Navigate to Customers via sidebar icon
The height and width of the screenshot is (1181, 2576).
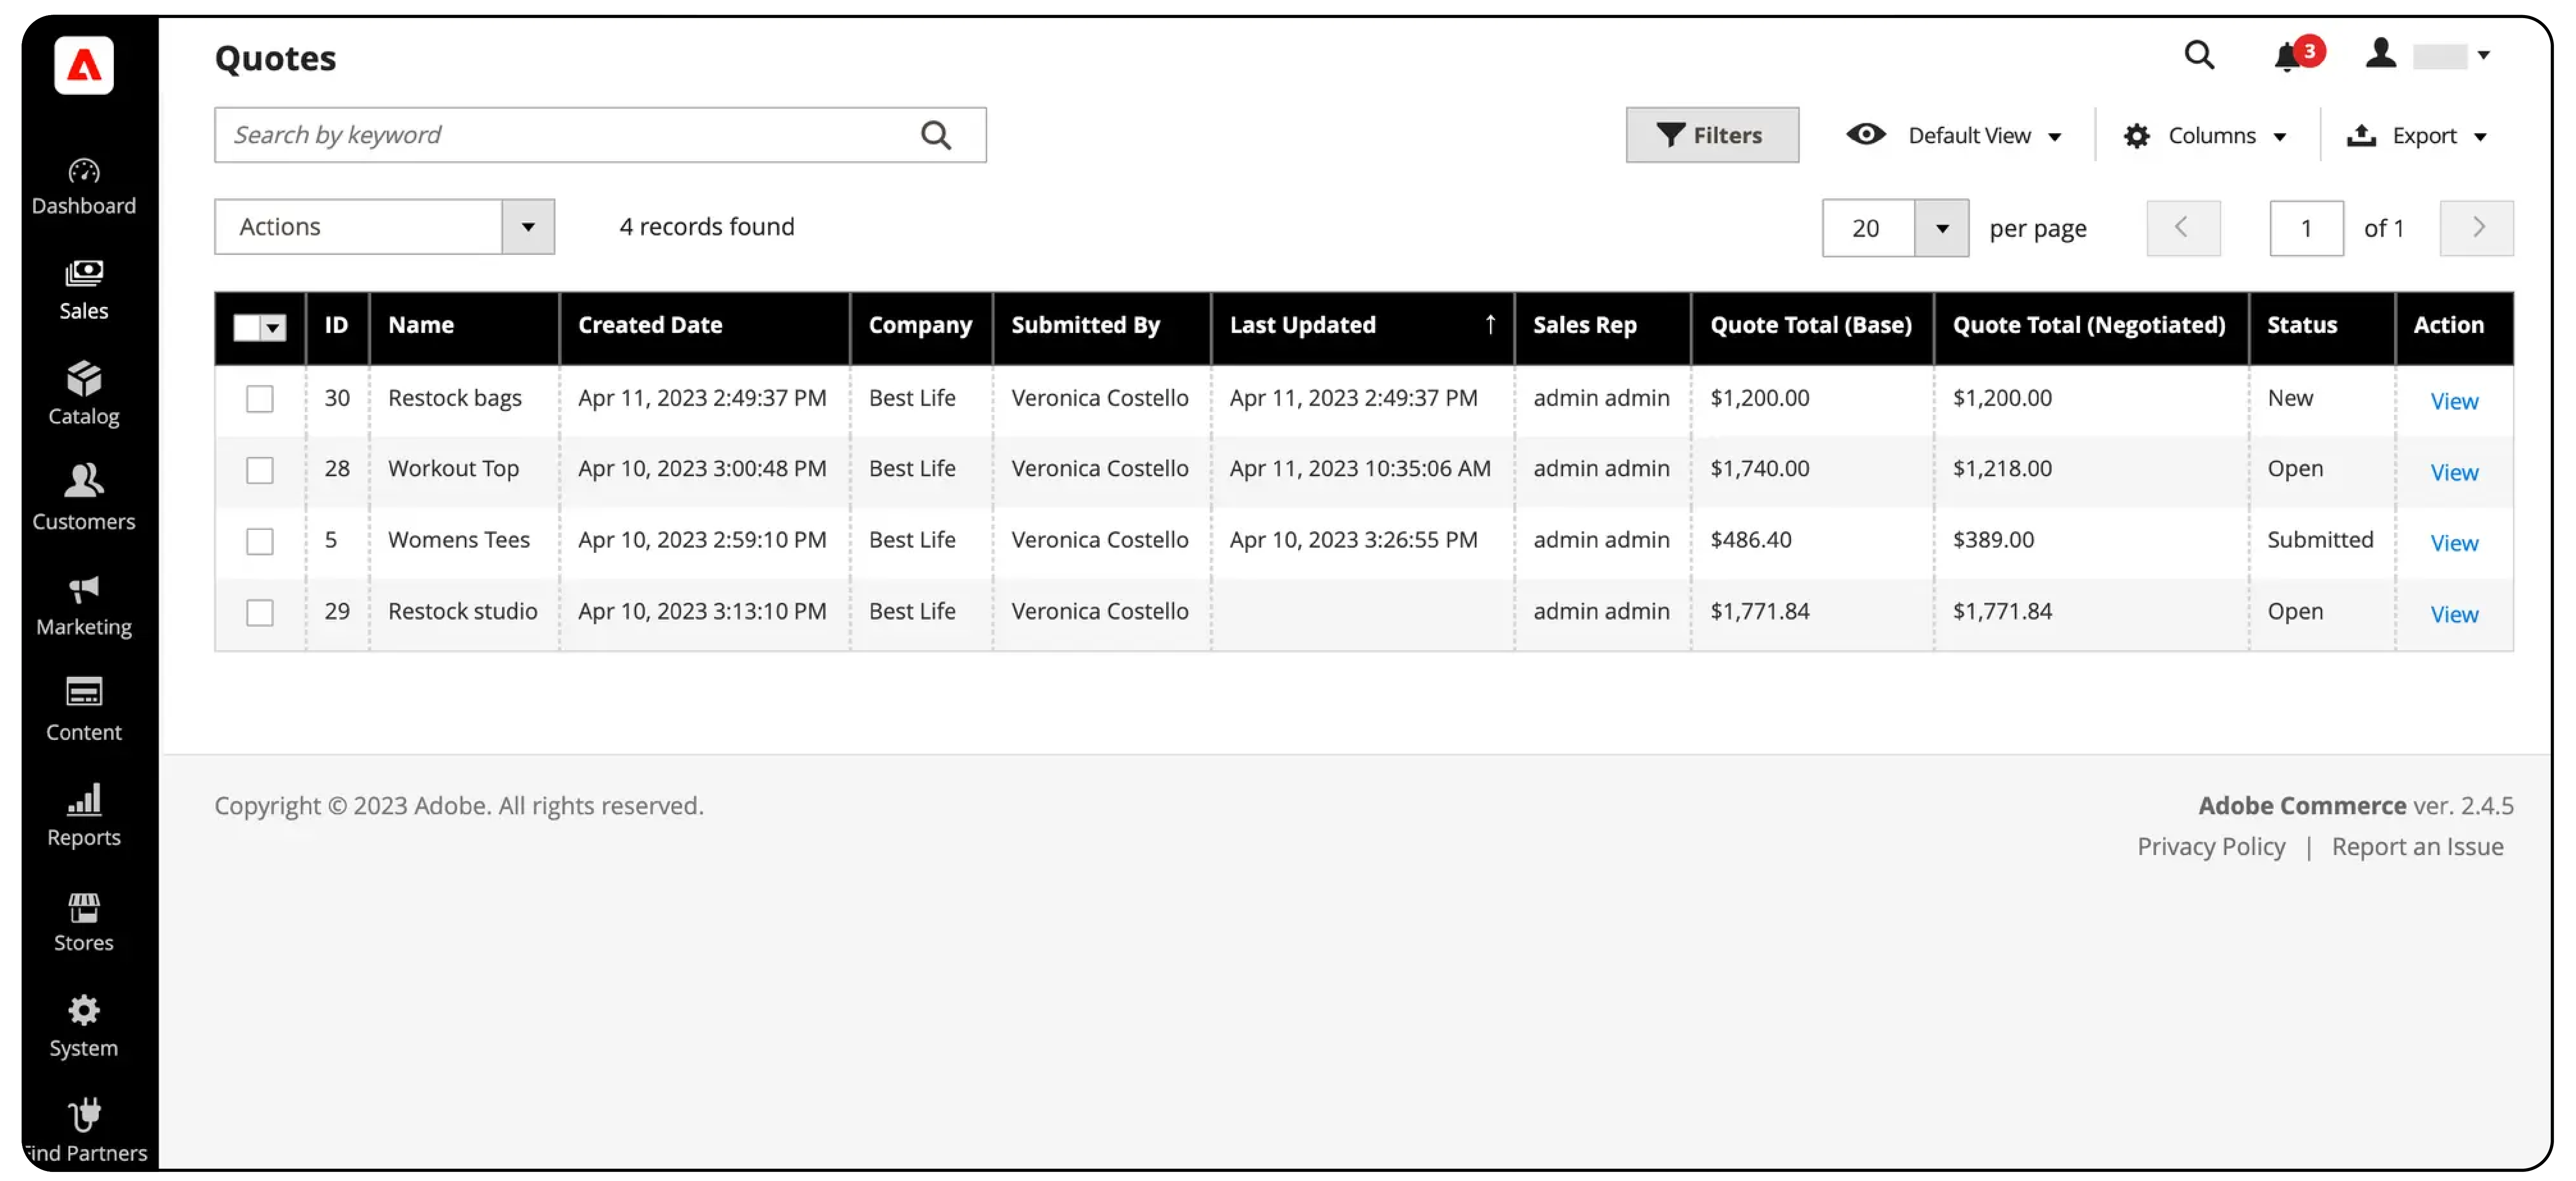tap(84, 497)
